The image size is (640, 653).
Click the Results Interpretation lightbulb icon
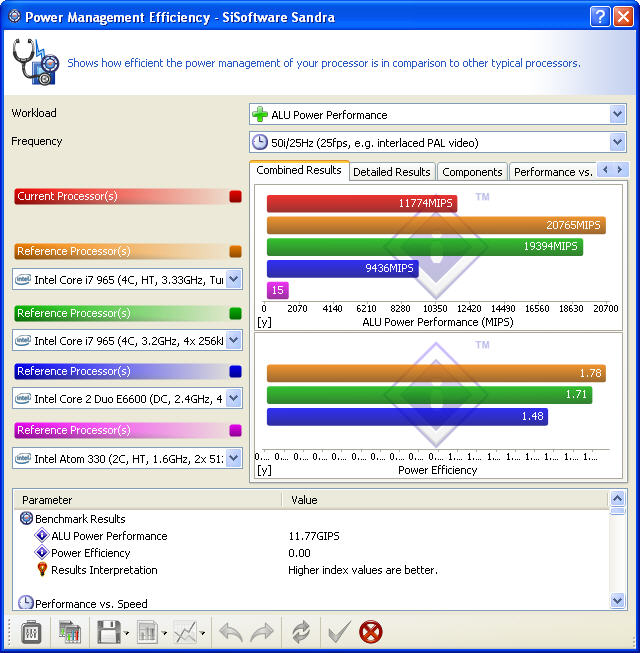42,569
